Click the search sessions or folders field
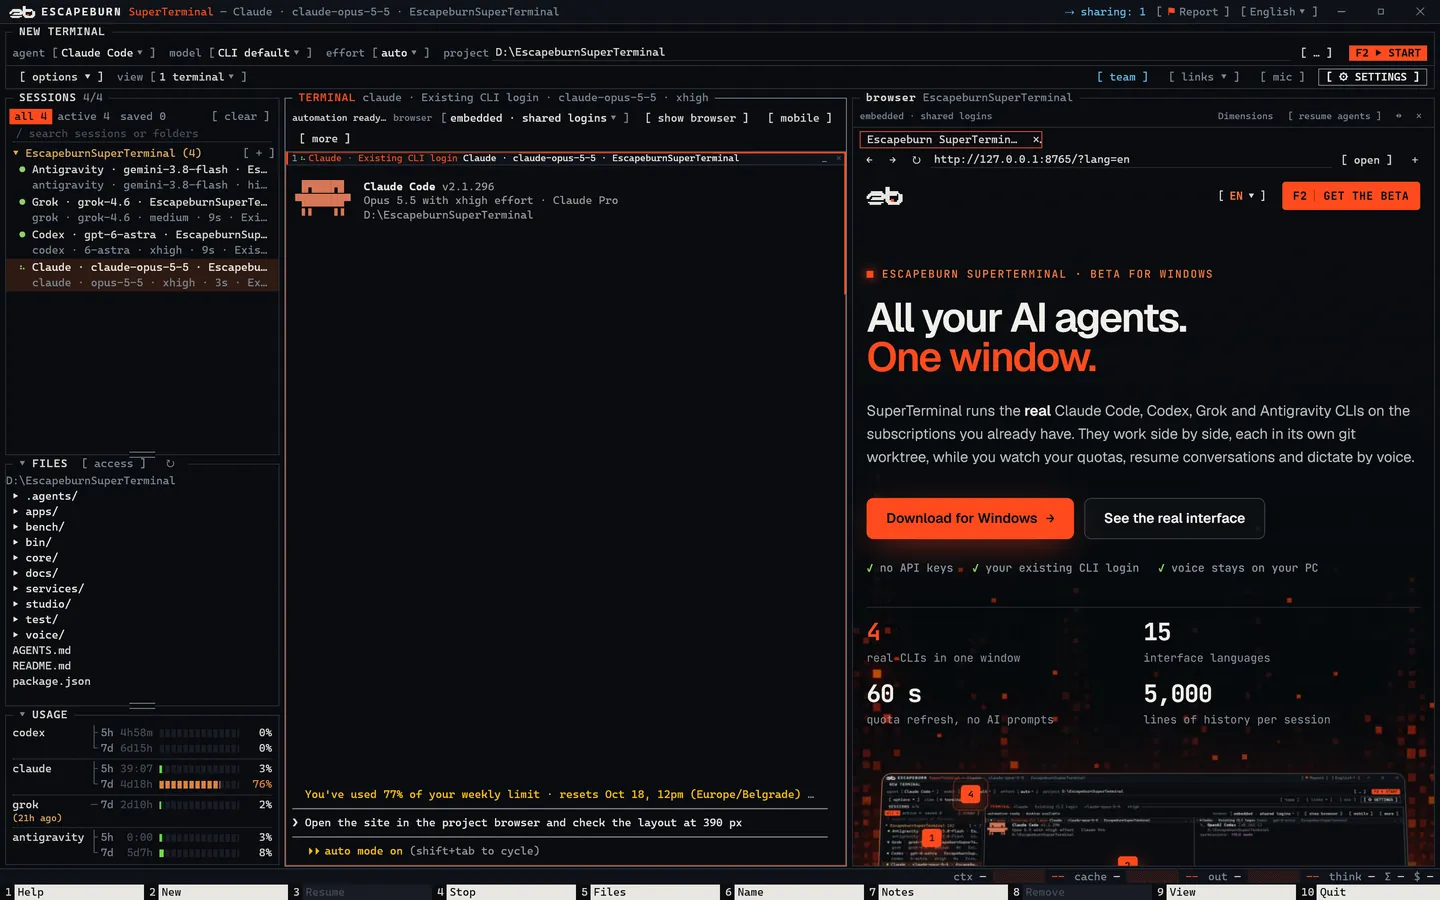The image size is (1440, 900). 142,134
